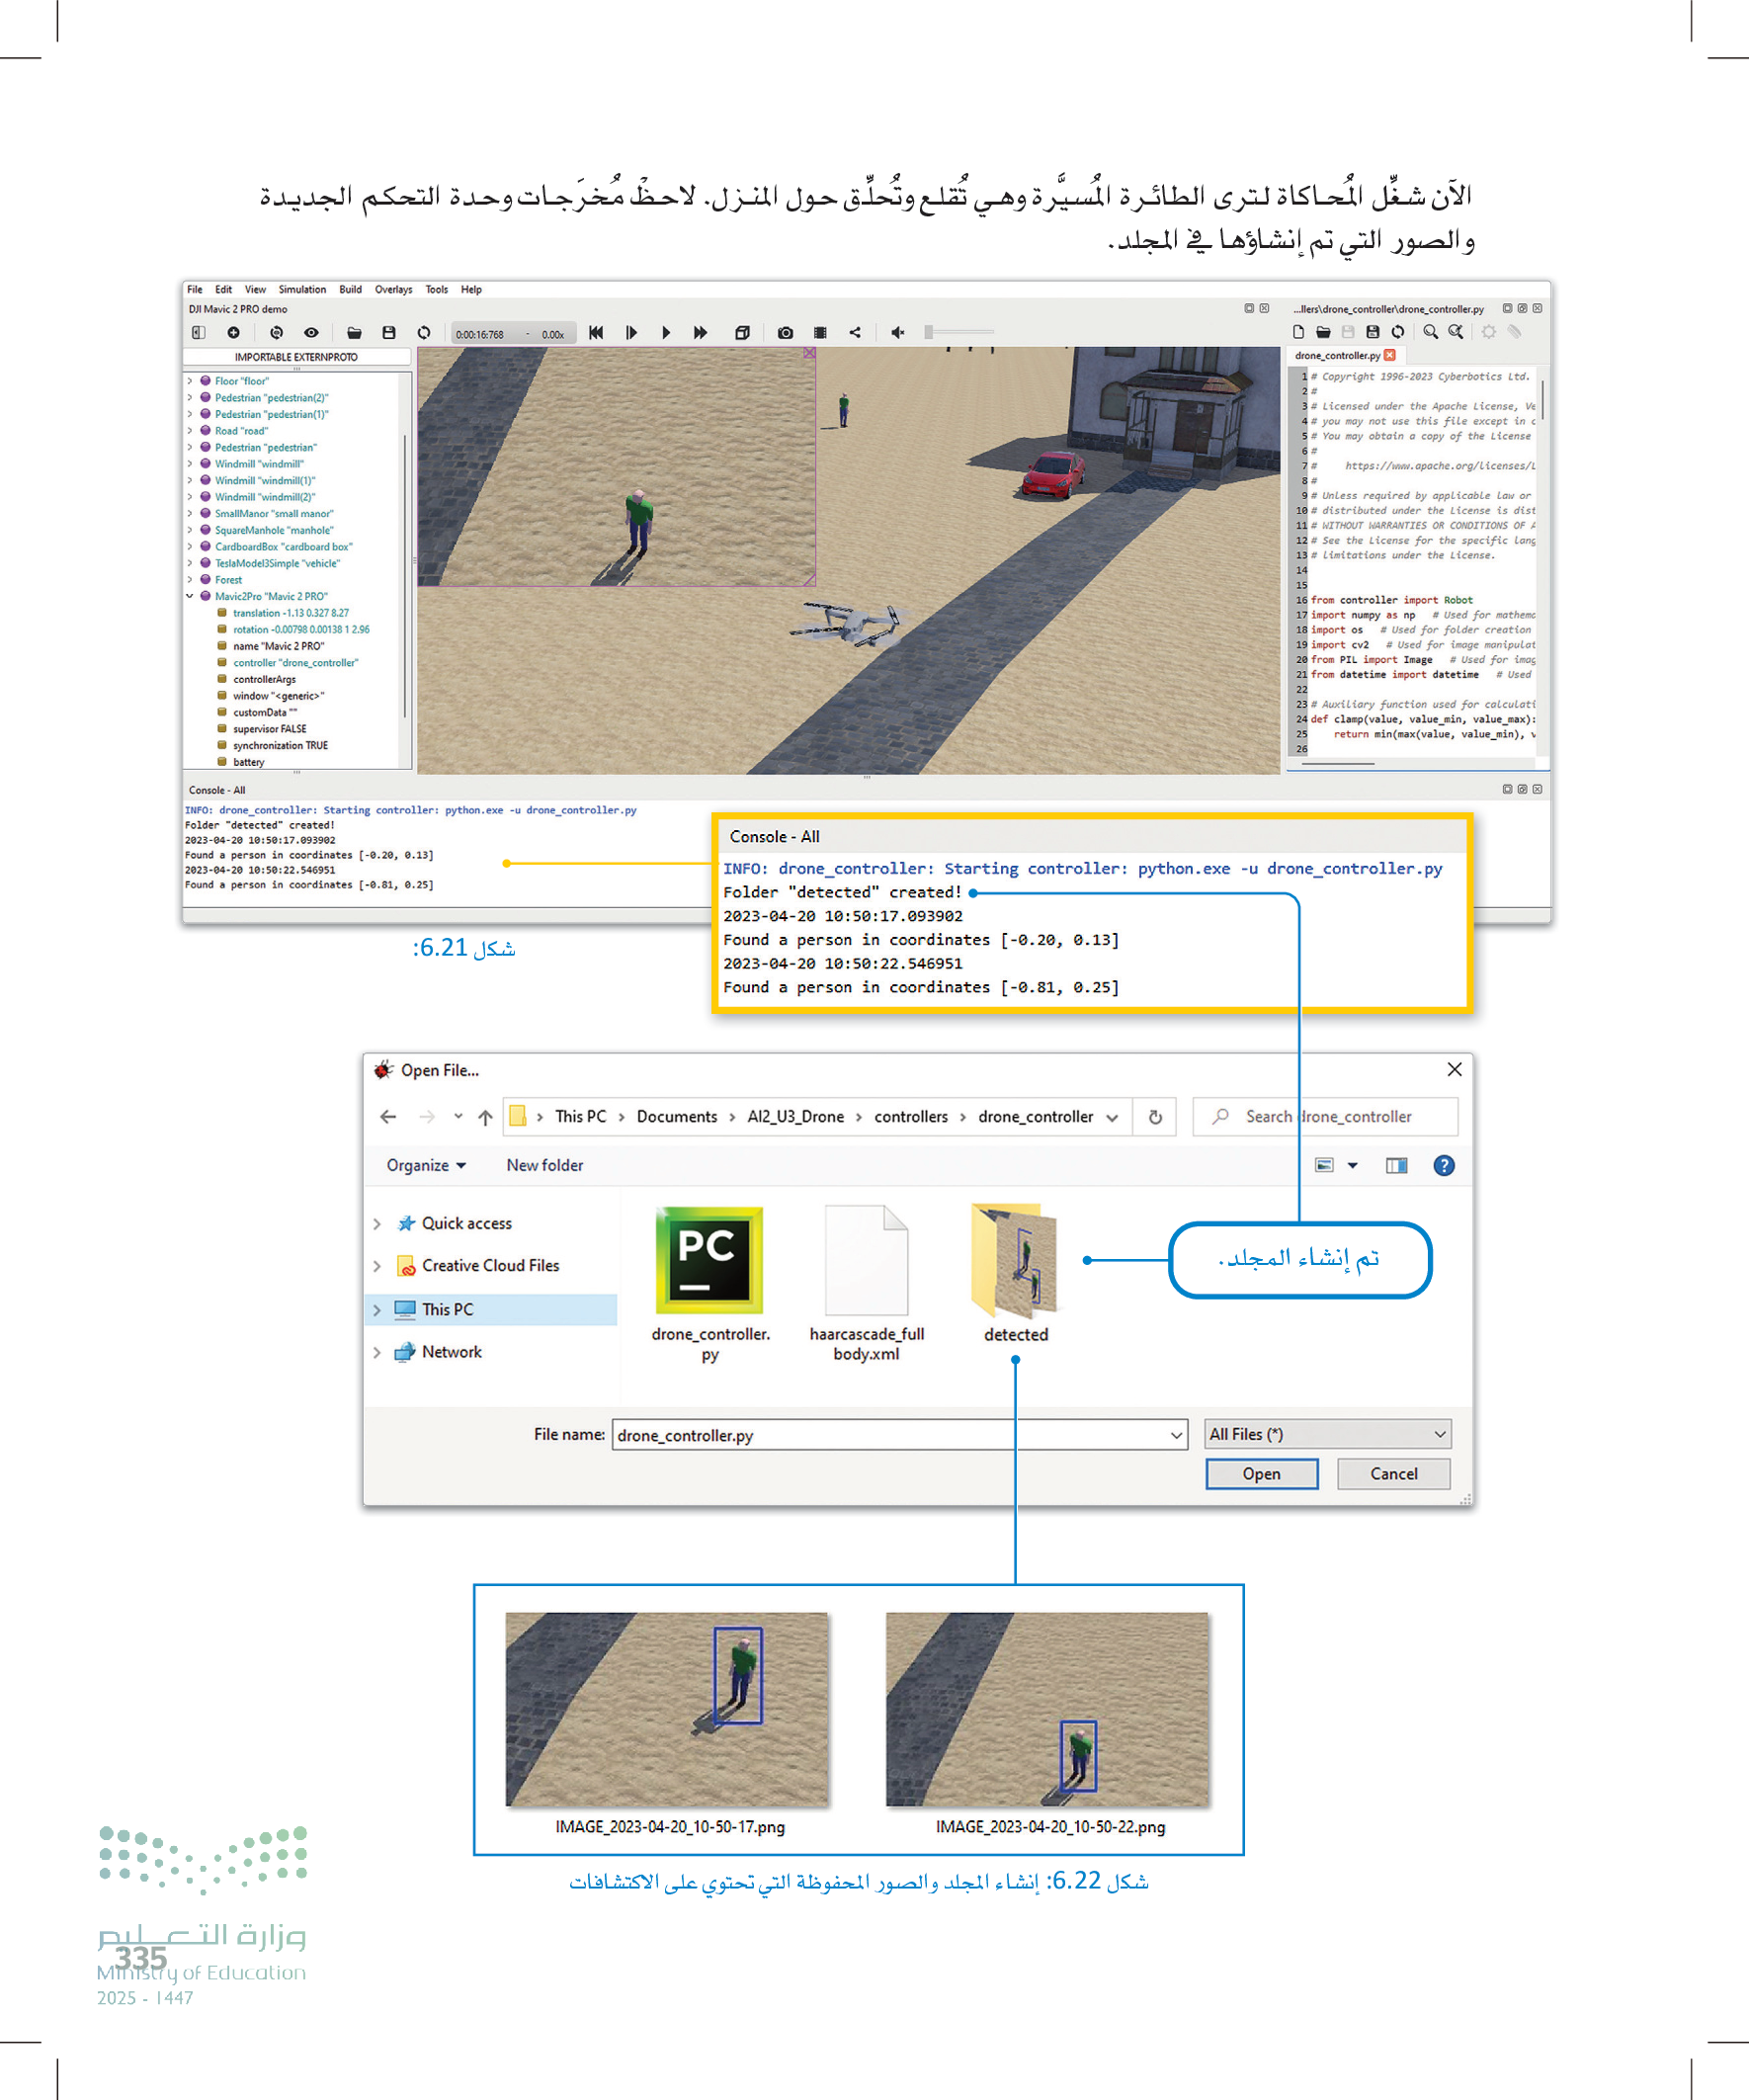1749x2100 pixels.
Task: Toggle the preview pane in Open File dialog
Action: [x=1396, y=1165]
